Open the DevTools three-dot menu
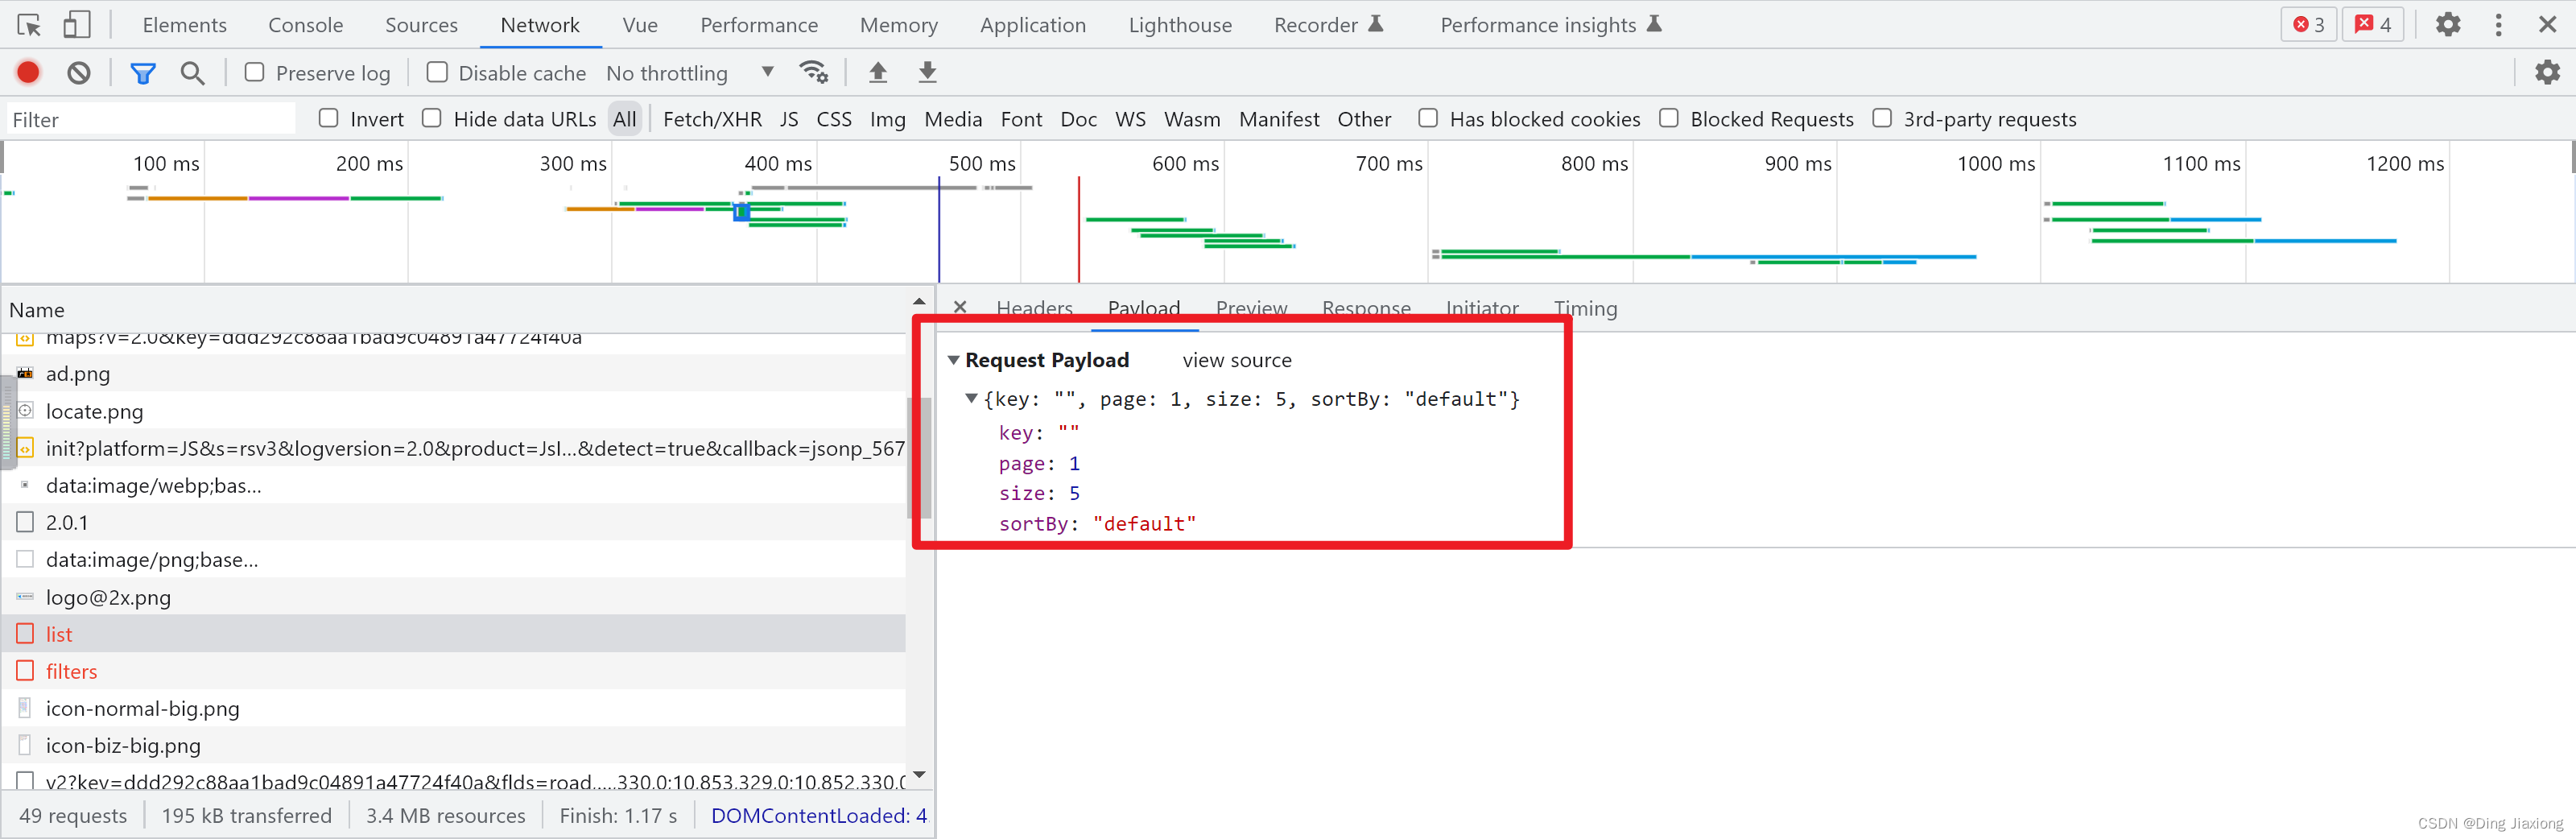Screen dimensions: 2576x839 [2498, 25]
